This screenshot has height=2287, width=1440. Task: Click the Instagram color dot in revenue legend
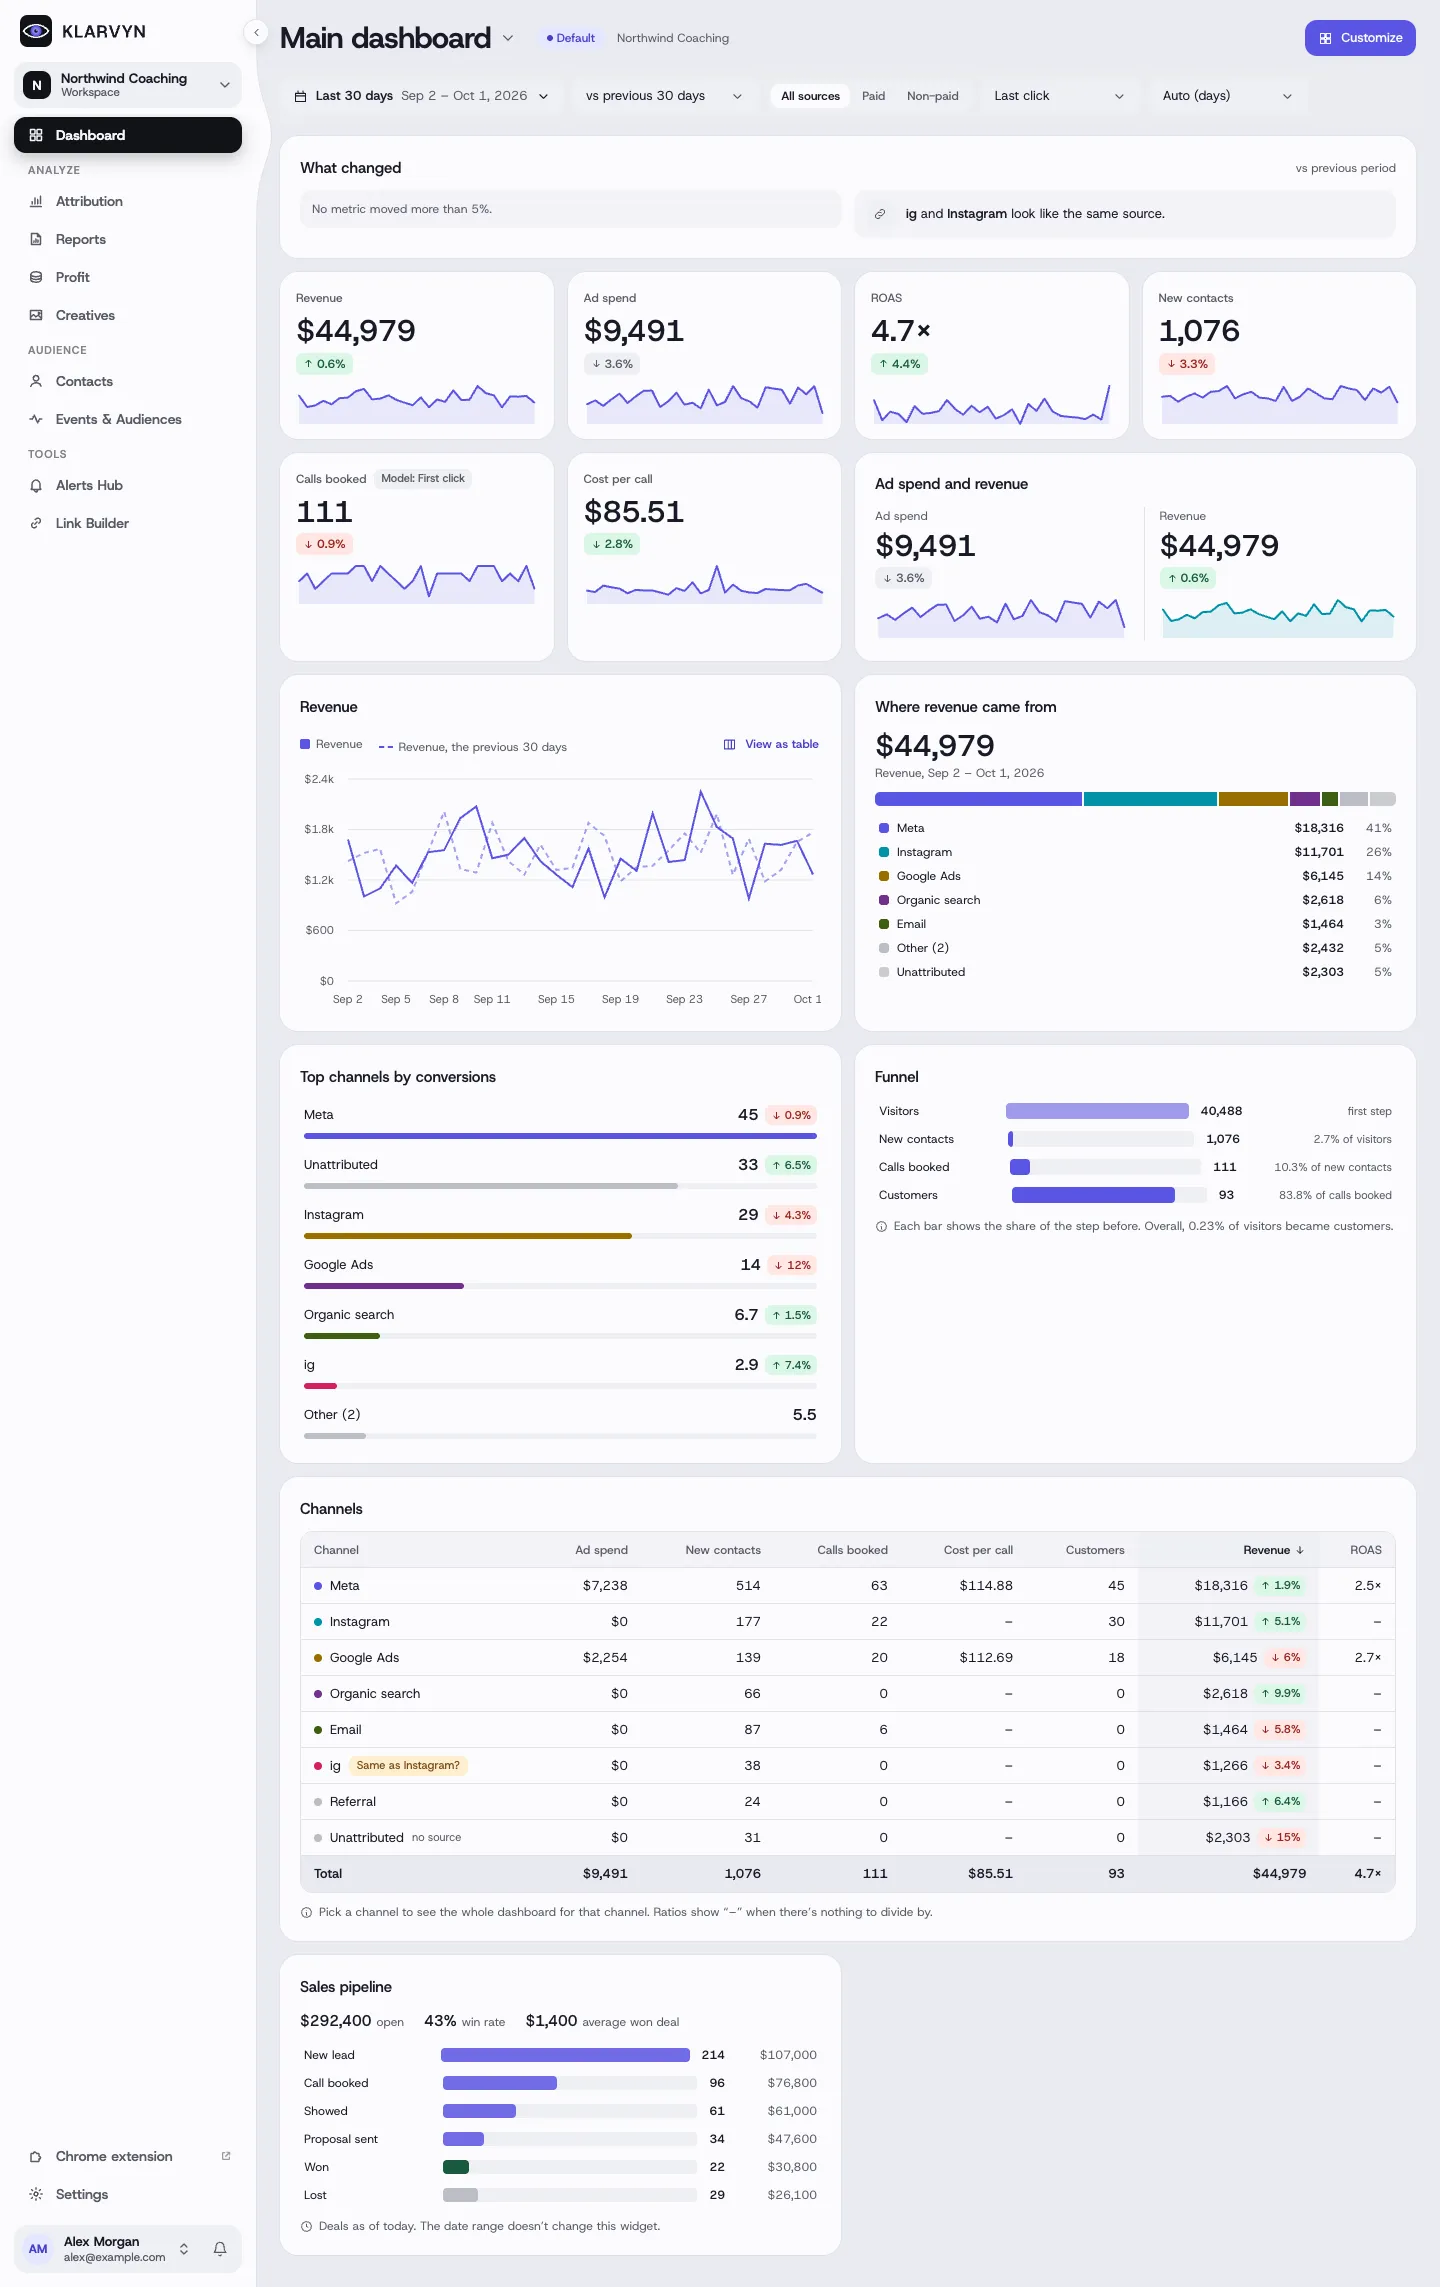point(884,852)
